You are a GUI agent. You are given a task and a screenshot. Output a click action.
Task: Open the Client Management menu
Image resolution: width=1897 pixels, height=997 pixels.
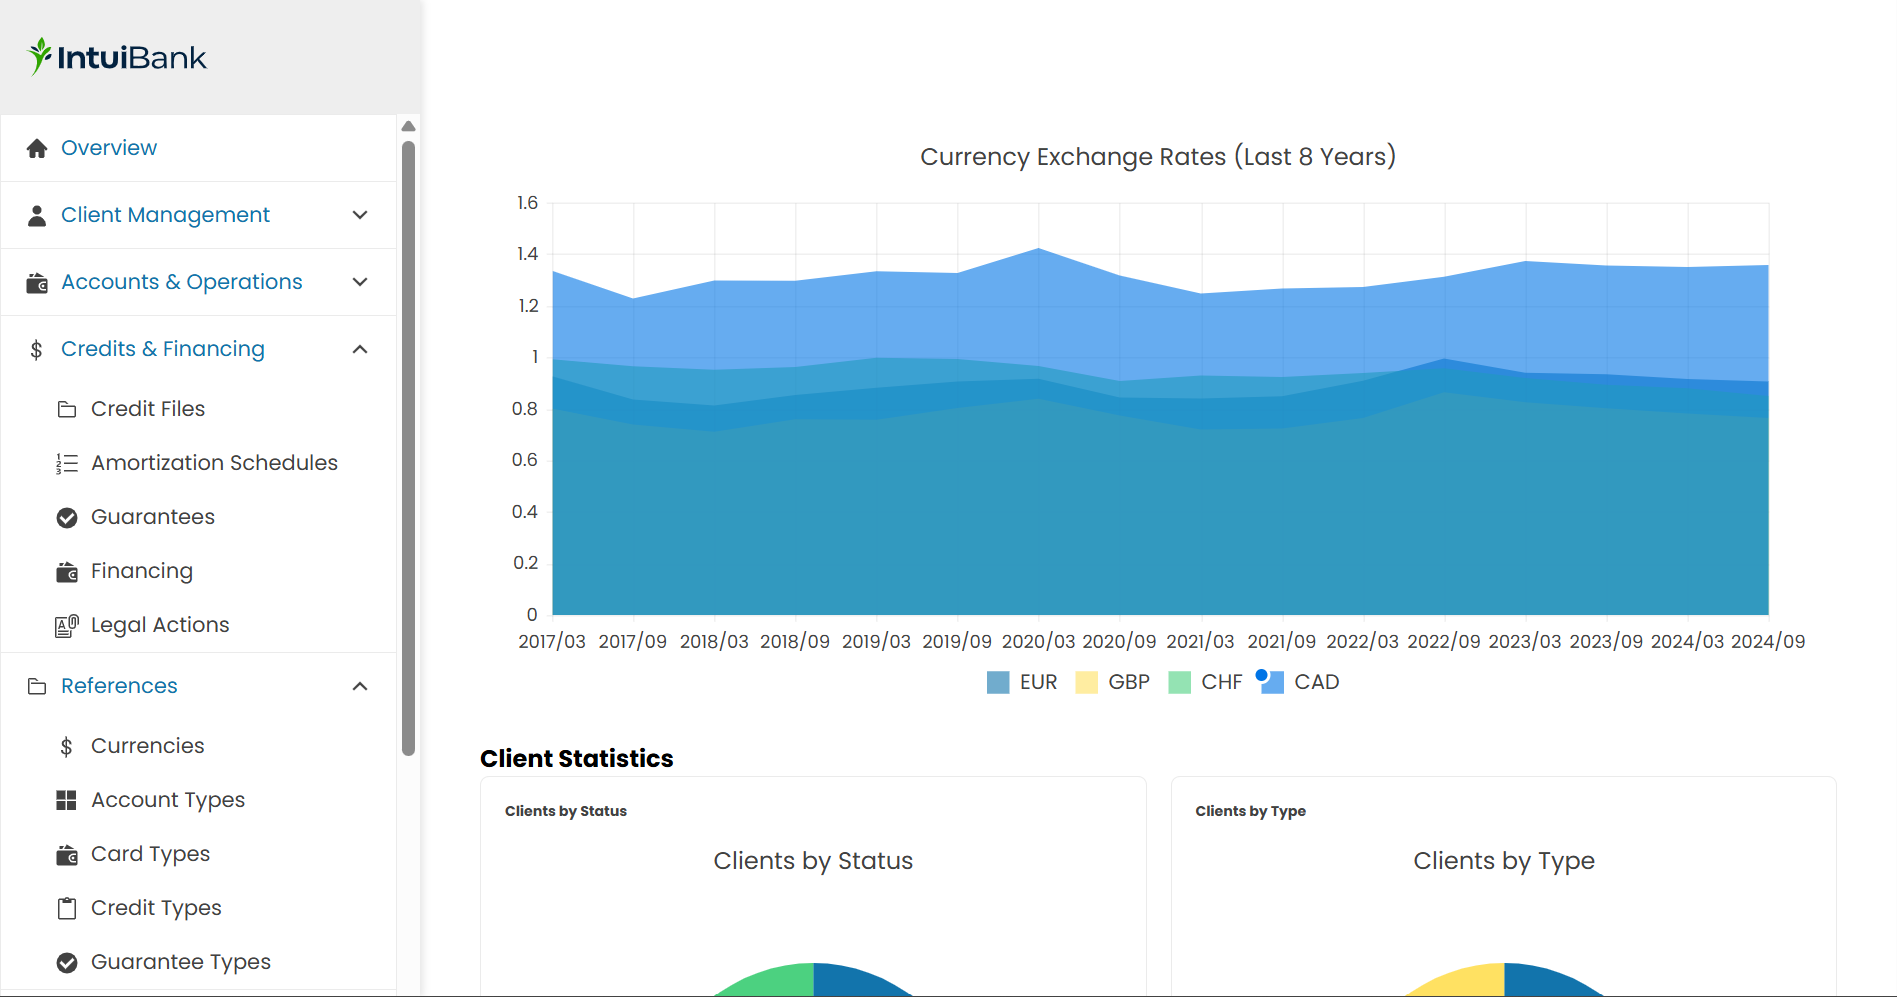pos(165,215)
